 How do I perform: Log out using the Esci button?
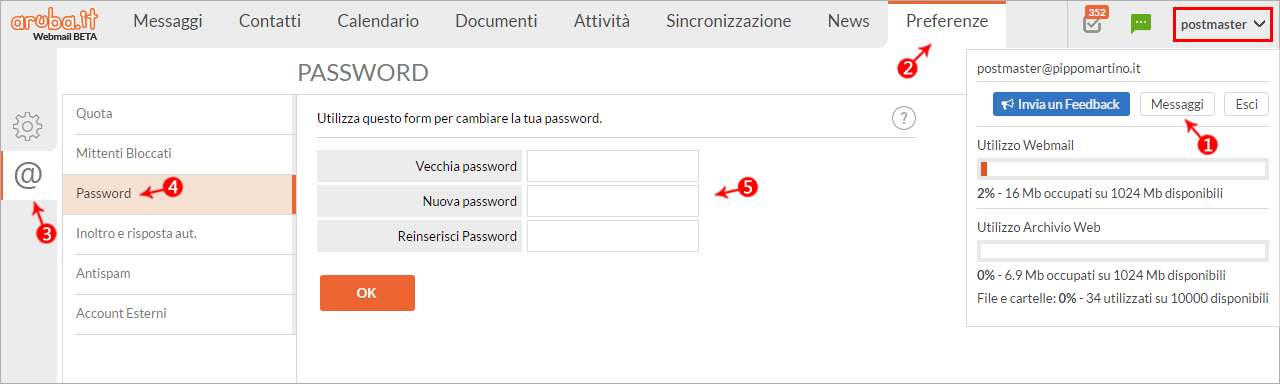[x=1246, y=104]
